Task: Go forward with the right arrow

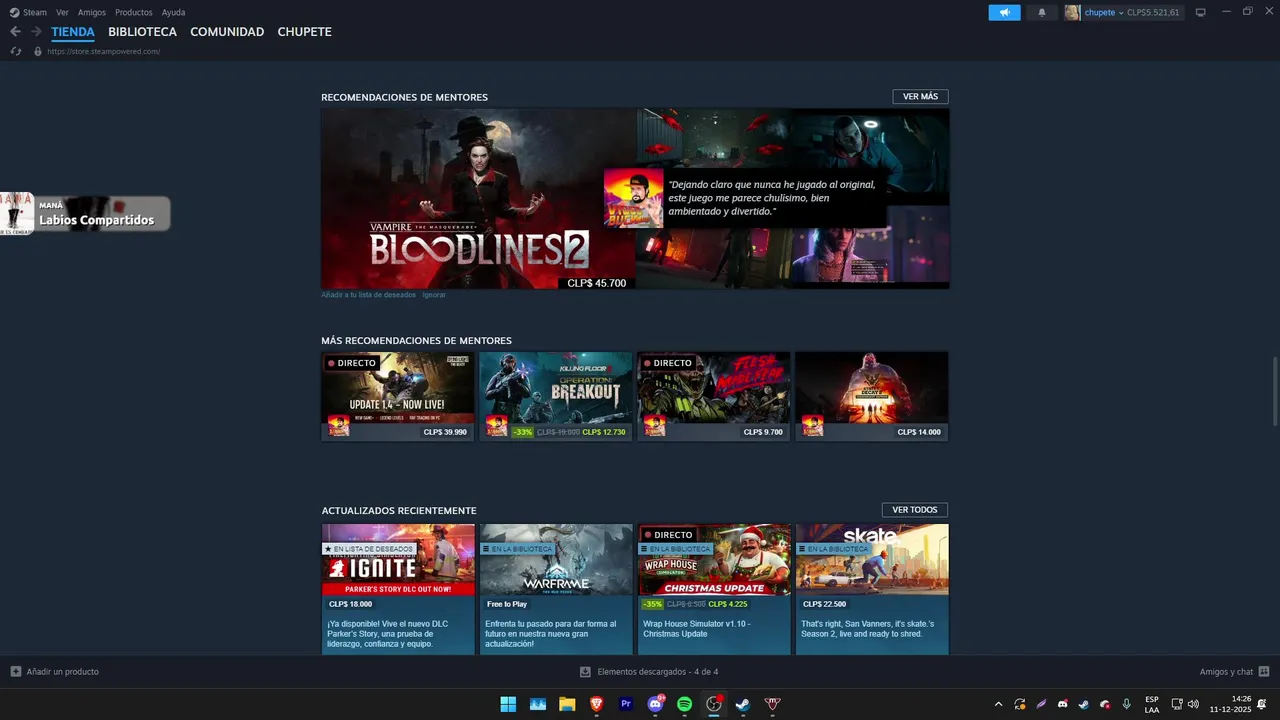Action: click(36, 32)
